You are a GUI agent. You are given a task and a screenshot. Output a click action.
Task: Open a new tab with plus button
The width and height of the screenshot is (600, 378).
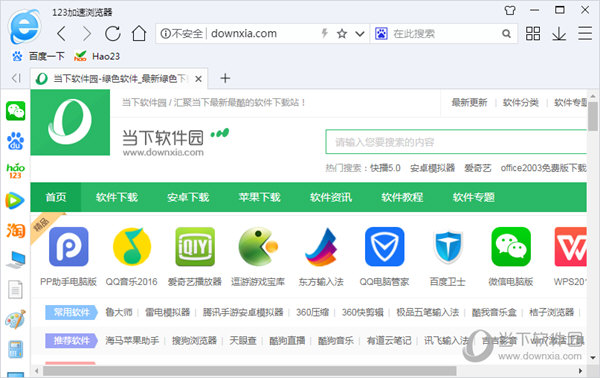coord(225,78)
